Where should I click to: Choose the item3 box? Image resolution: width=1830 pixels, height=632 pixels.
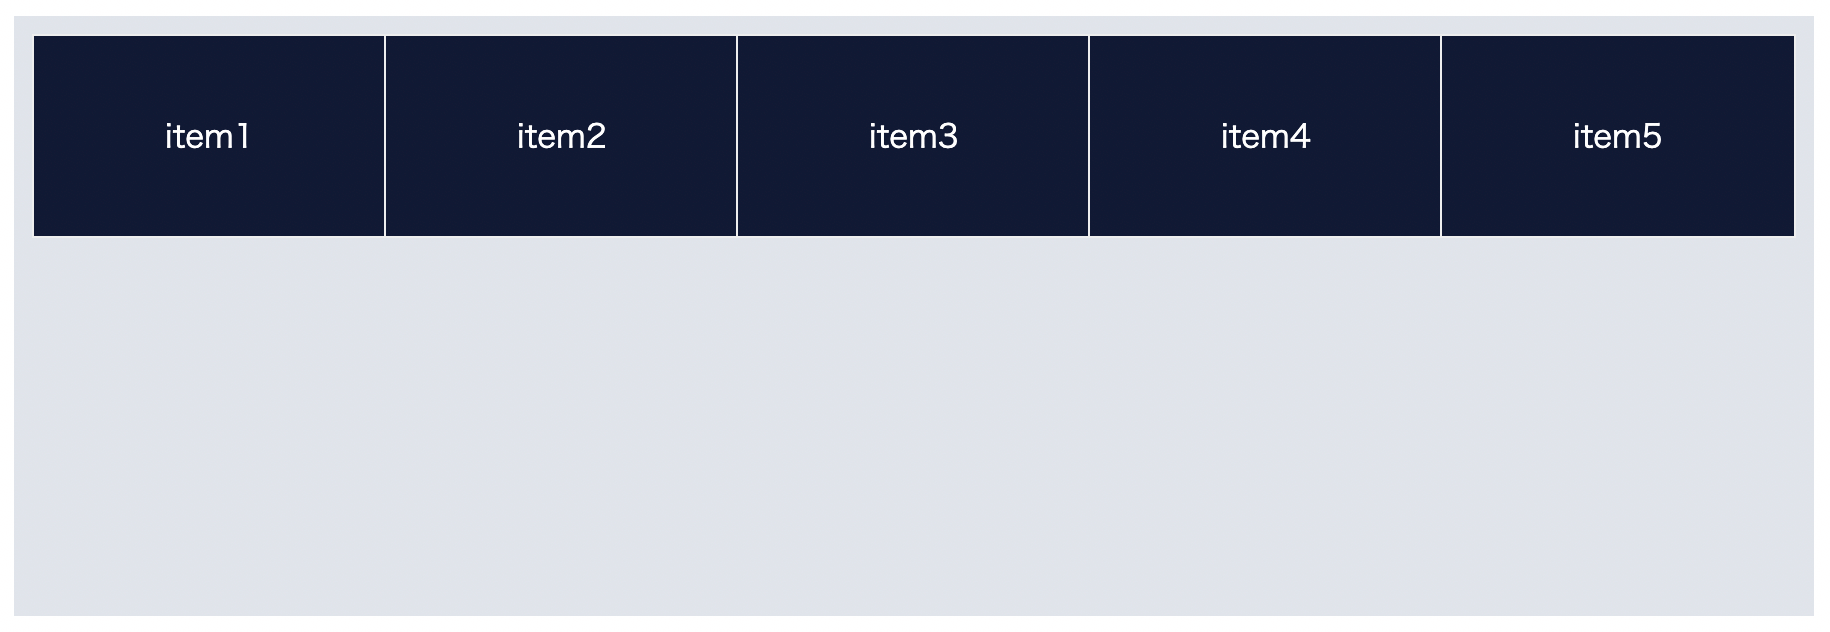[913, 136]
